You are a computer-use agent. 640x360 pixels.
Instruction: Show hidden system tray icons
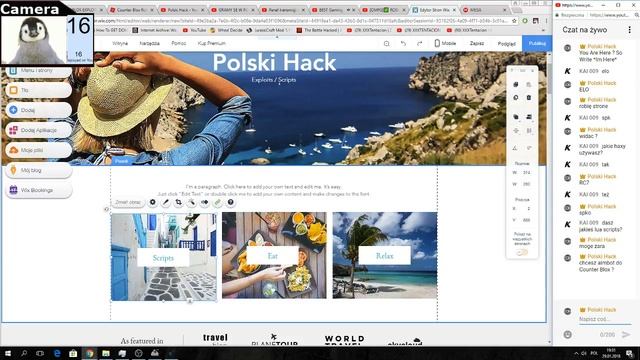pyautogui.click(x=576, y=353)
